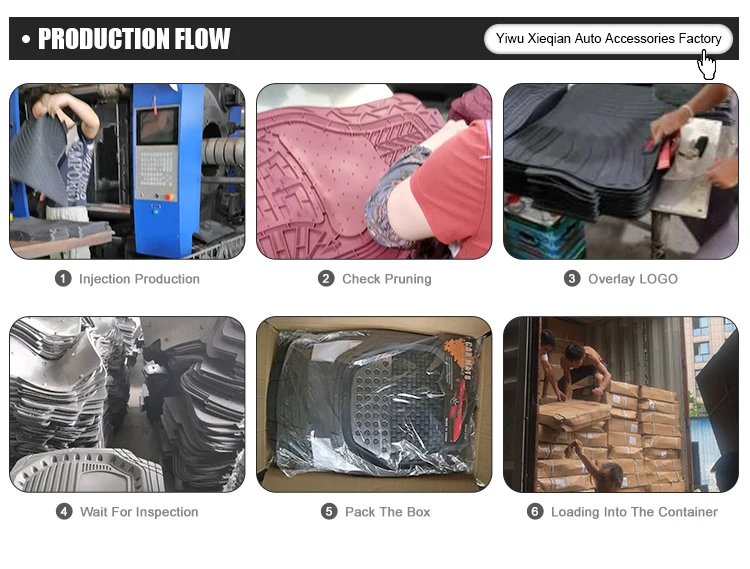Click the number 1 circle icon

63,278
